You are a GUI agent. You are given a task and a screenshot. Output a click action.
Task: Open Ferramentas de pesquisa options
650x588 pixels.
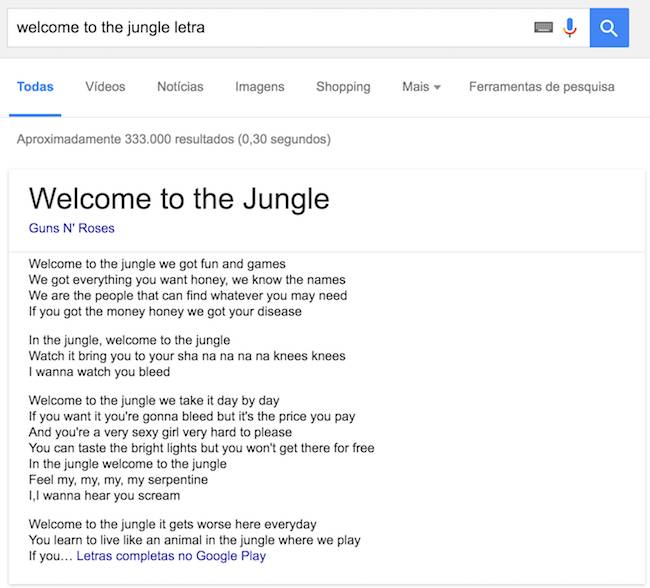(541, 87)
